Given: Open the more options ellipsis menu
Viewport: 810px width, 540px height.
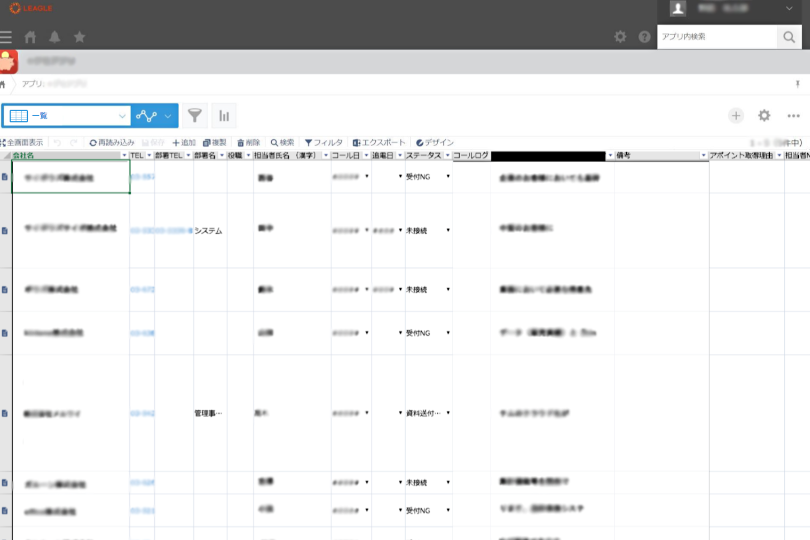Looking at the screenshot, I should pos(793,116).
